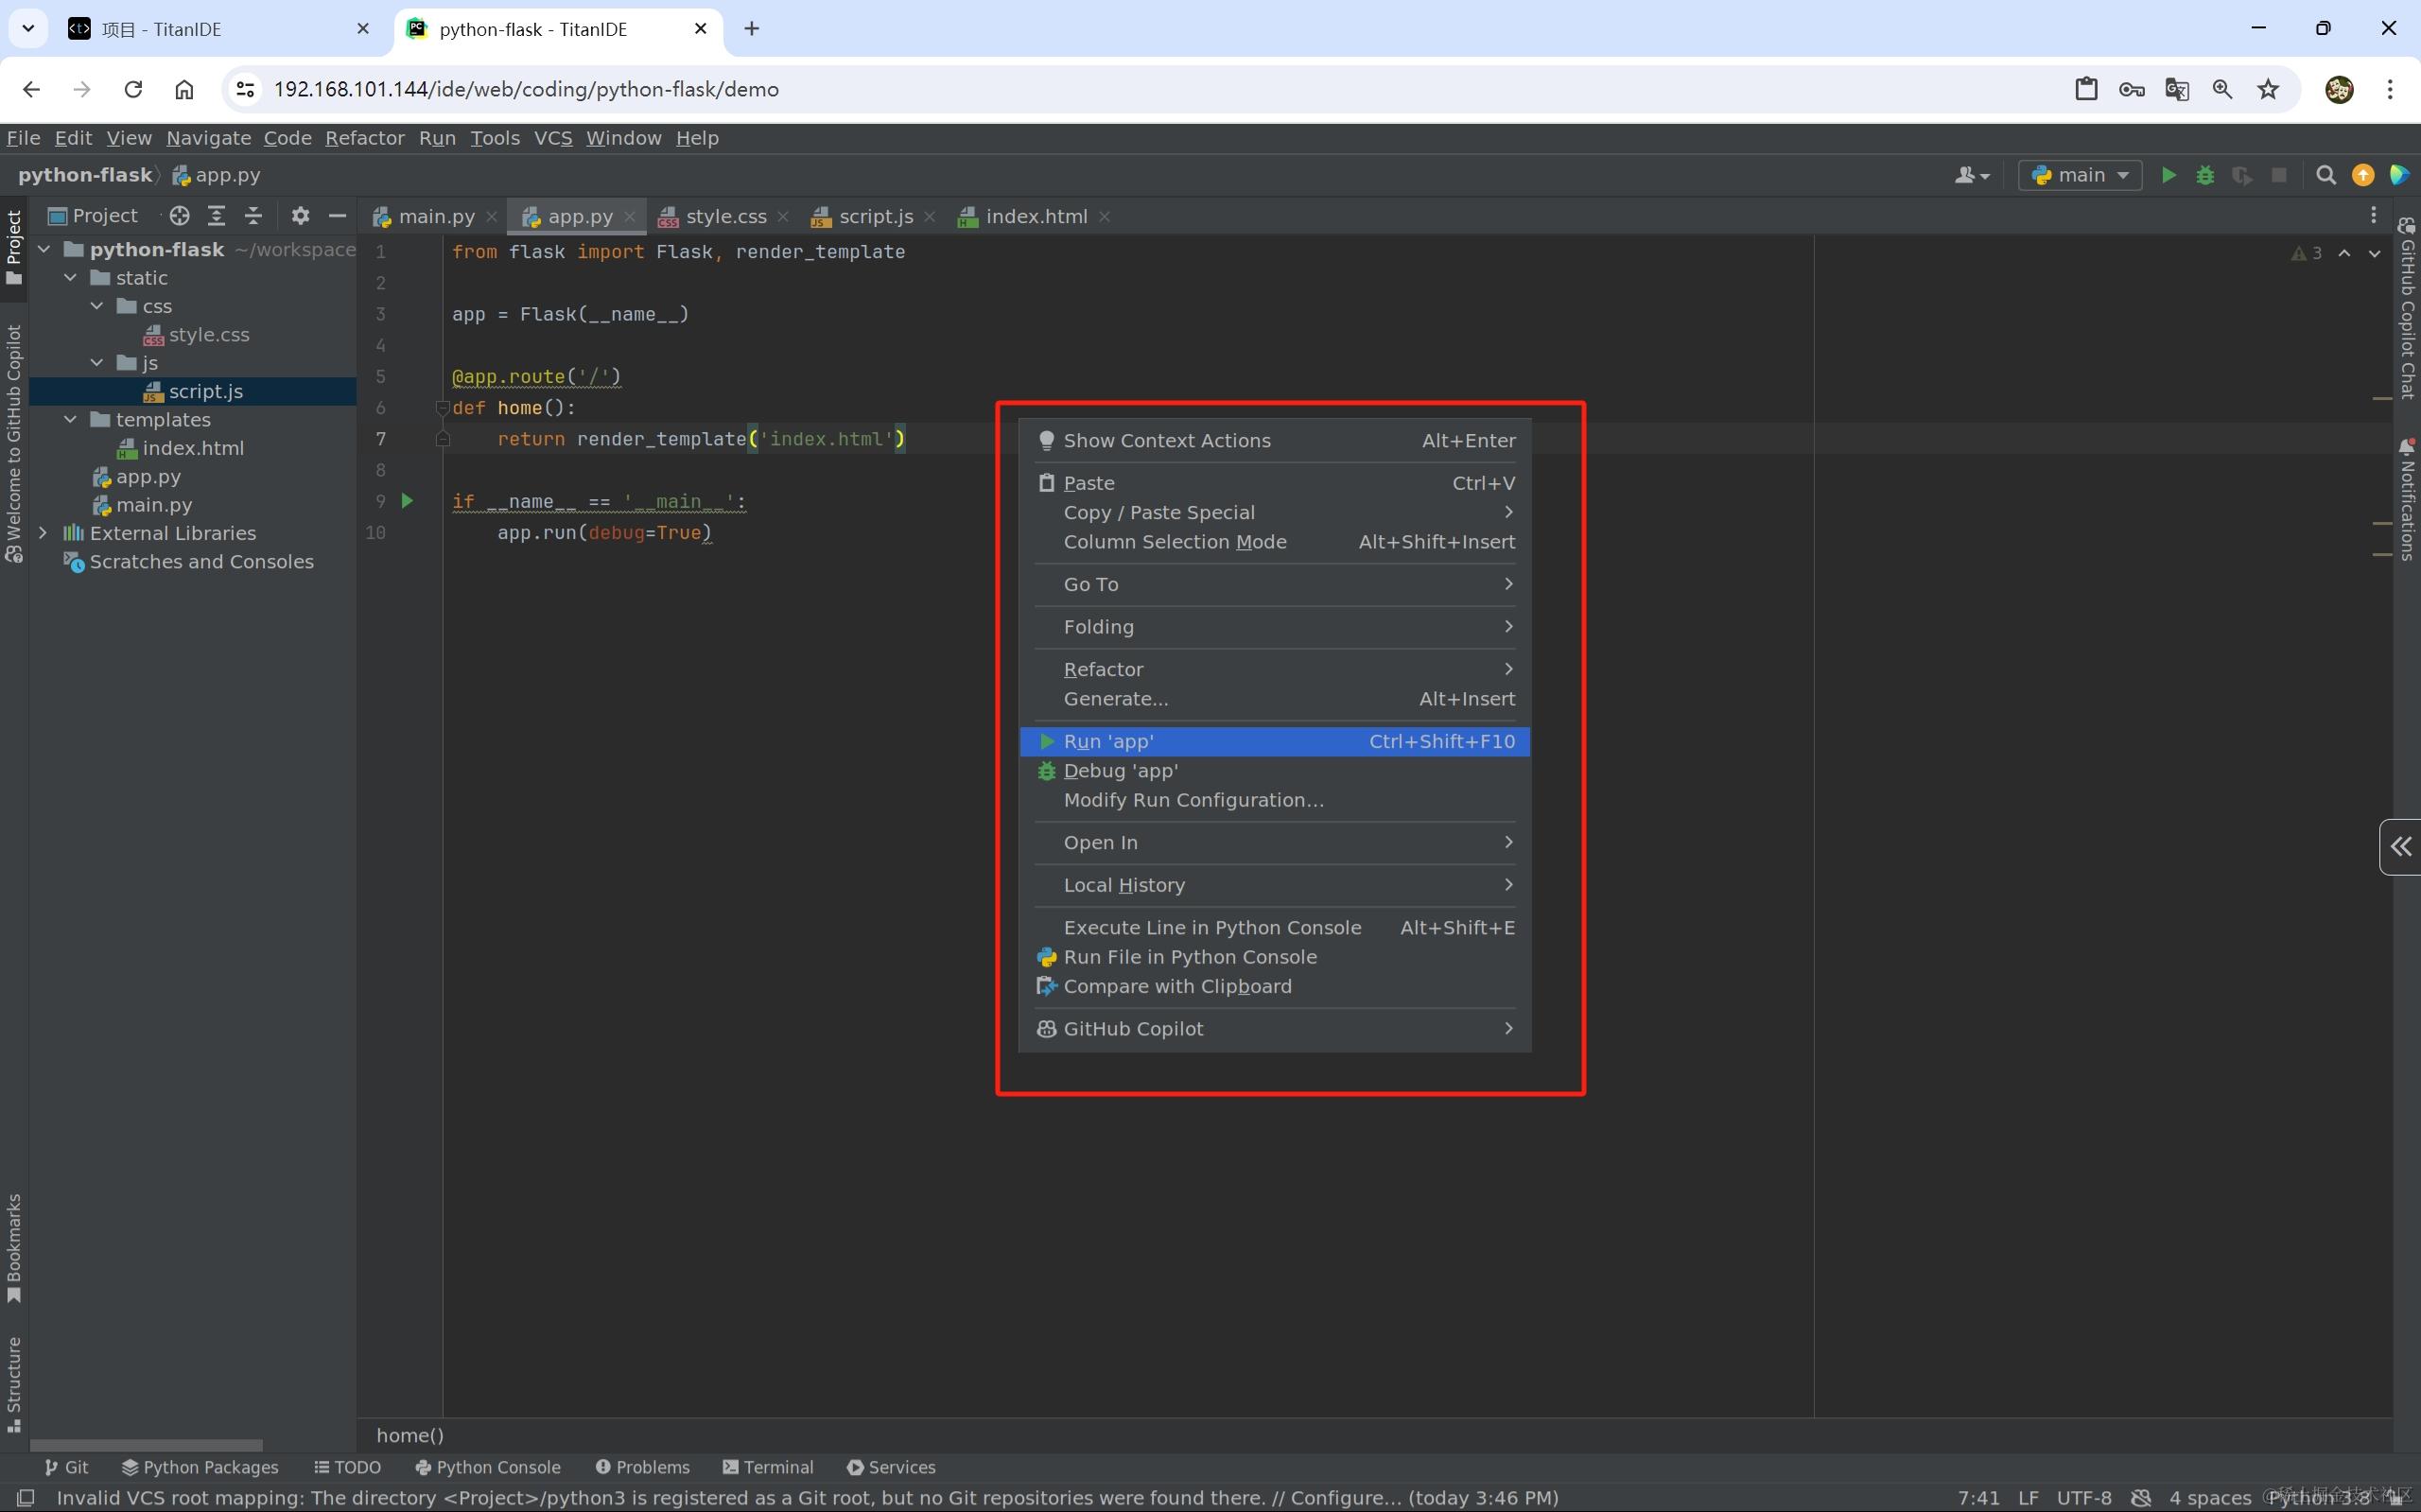The height and width of the screenshot is (1512, 2421).
Task: Click the gutter run arrow on line 9
Action: tap(407, 501)
